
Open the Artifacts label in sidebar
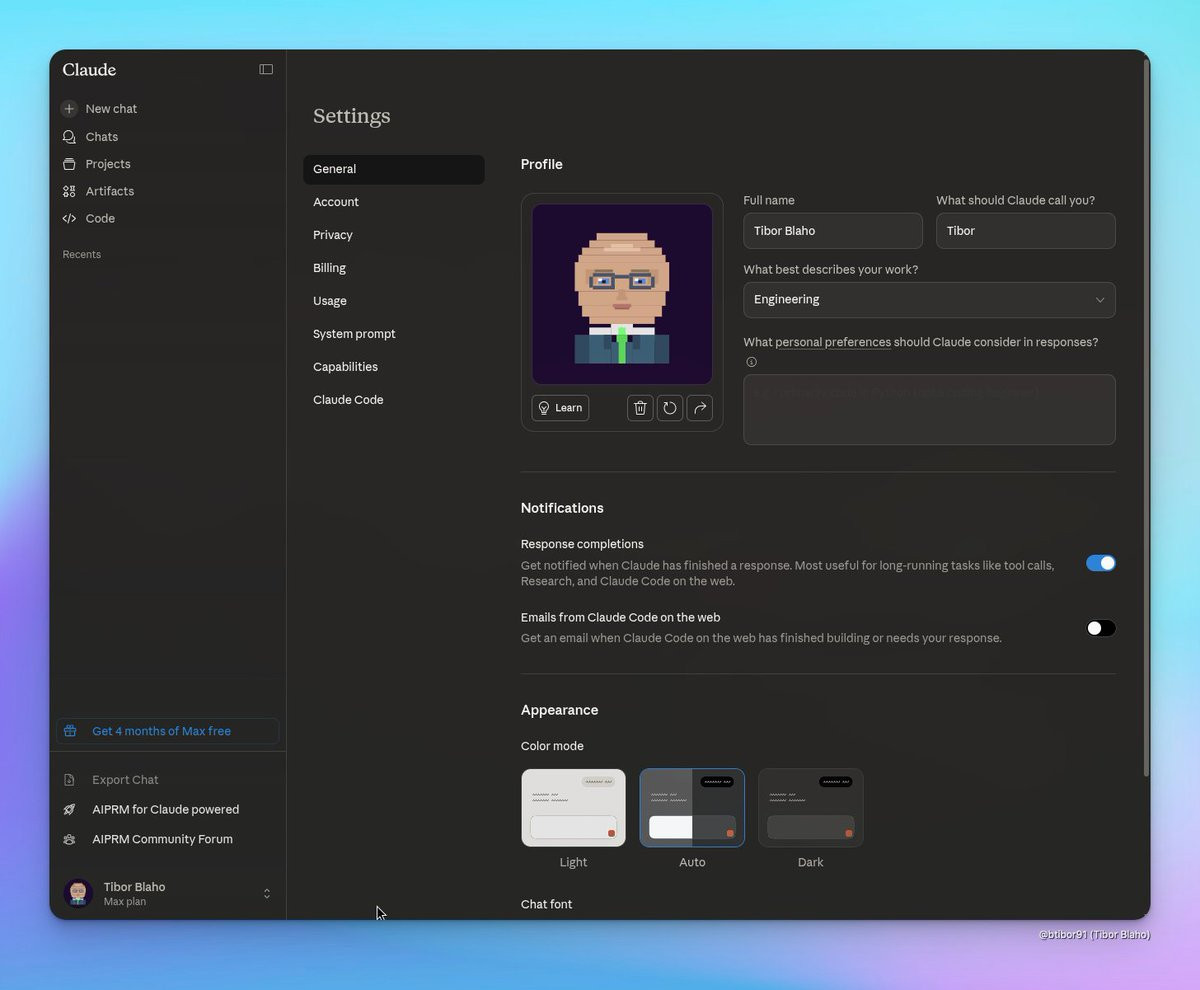tap(110, 191)
